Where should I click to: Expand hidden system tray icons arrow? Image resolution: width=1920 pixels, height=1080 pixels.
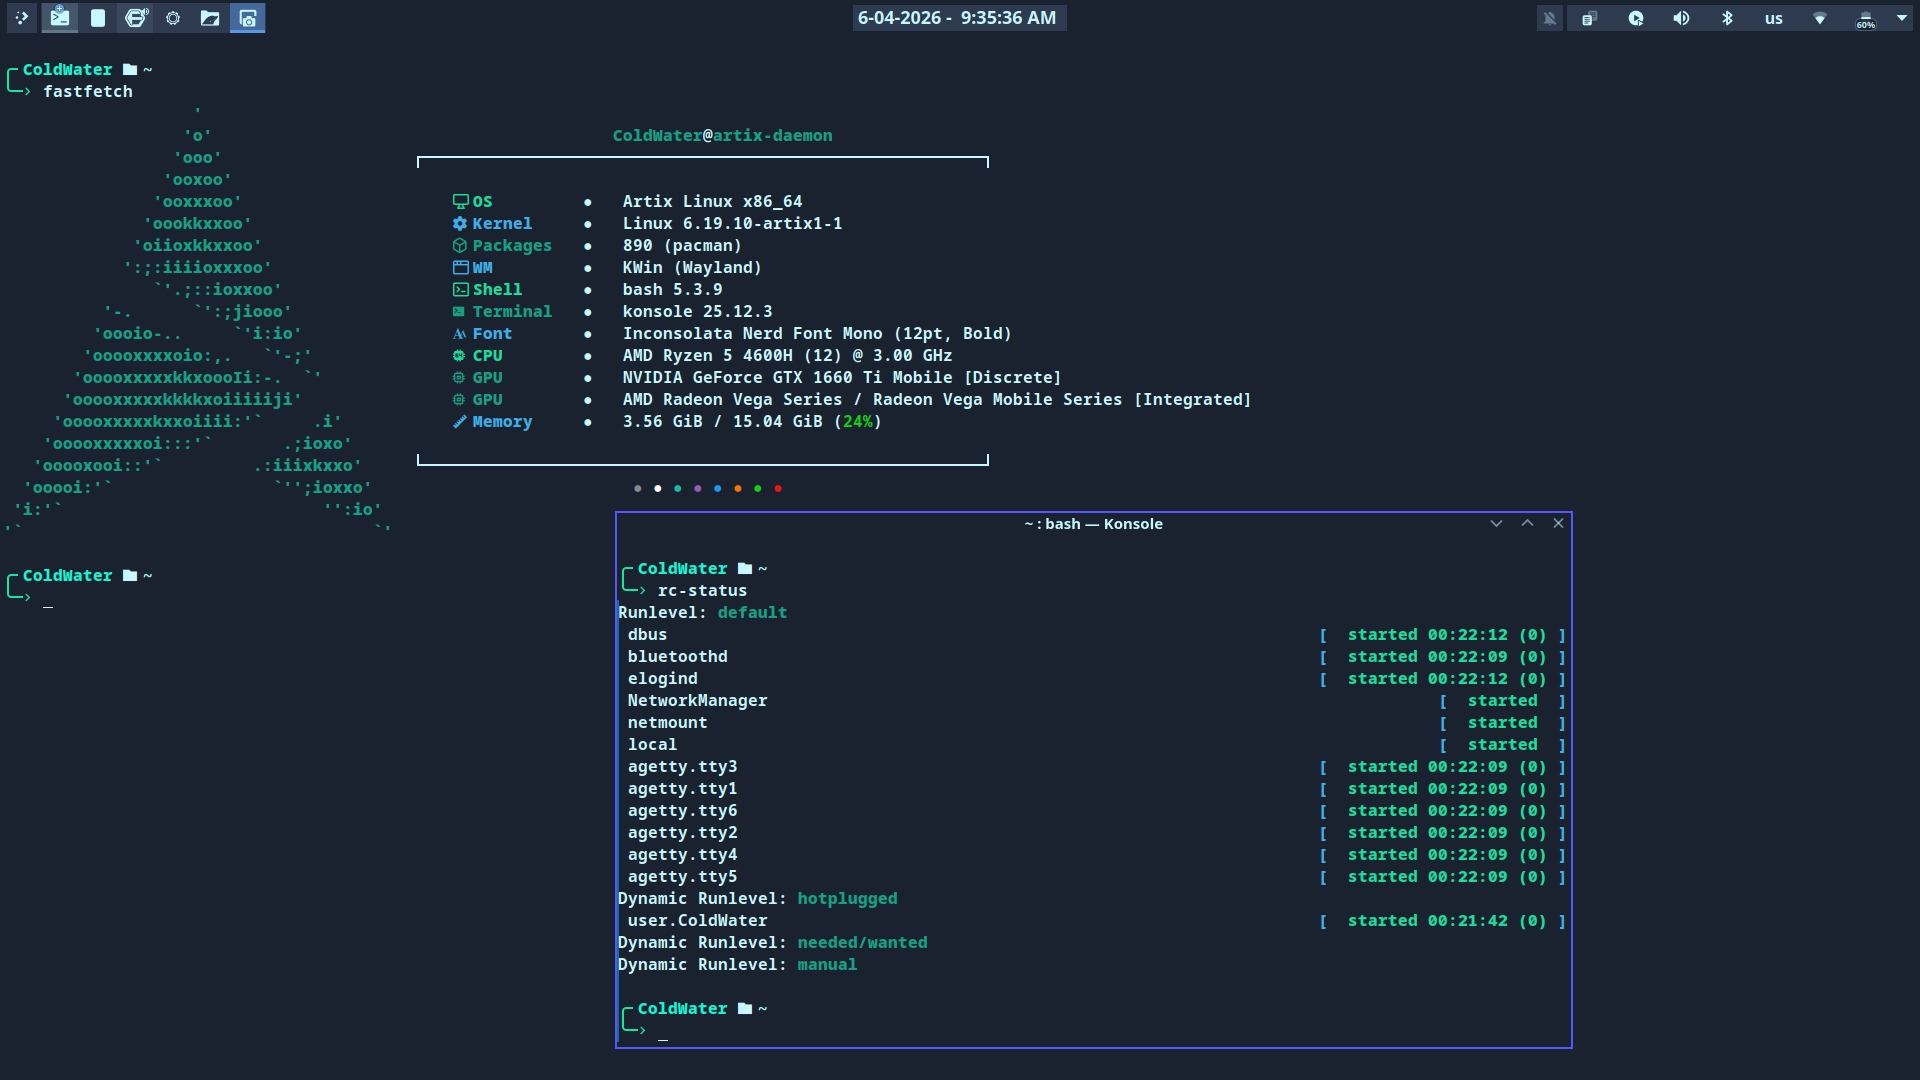pyautogui.click(x=1902, y=17)
